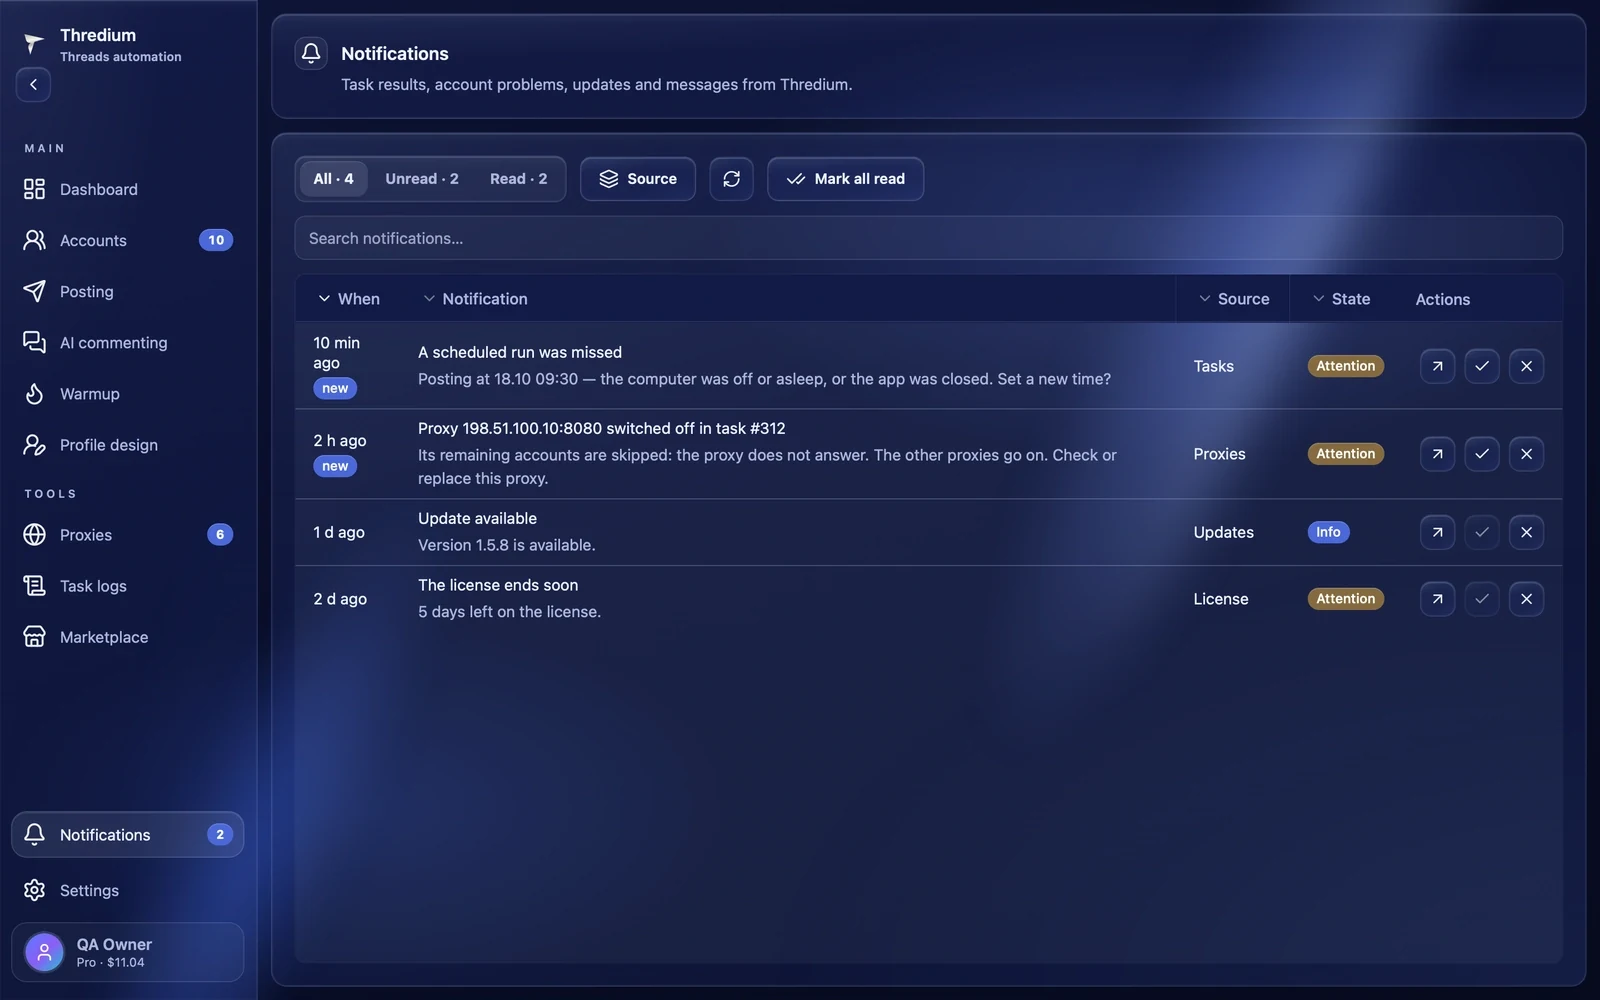Click the 'License' source cell
Viewport: 1600px width, 1000px height.
pos(1221,599)
